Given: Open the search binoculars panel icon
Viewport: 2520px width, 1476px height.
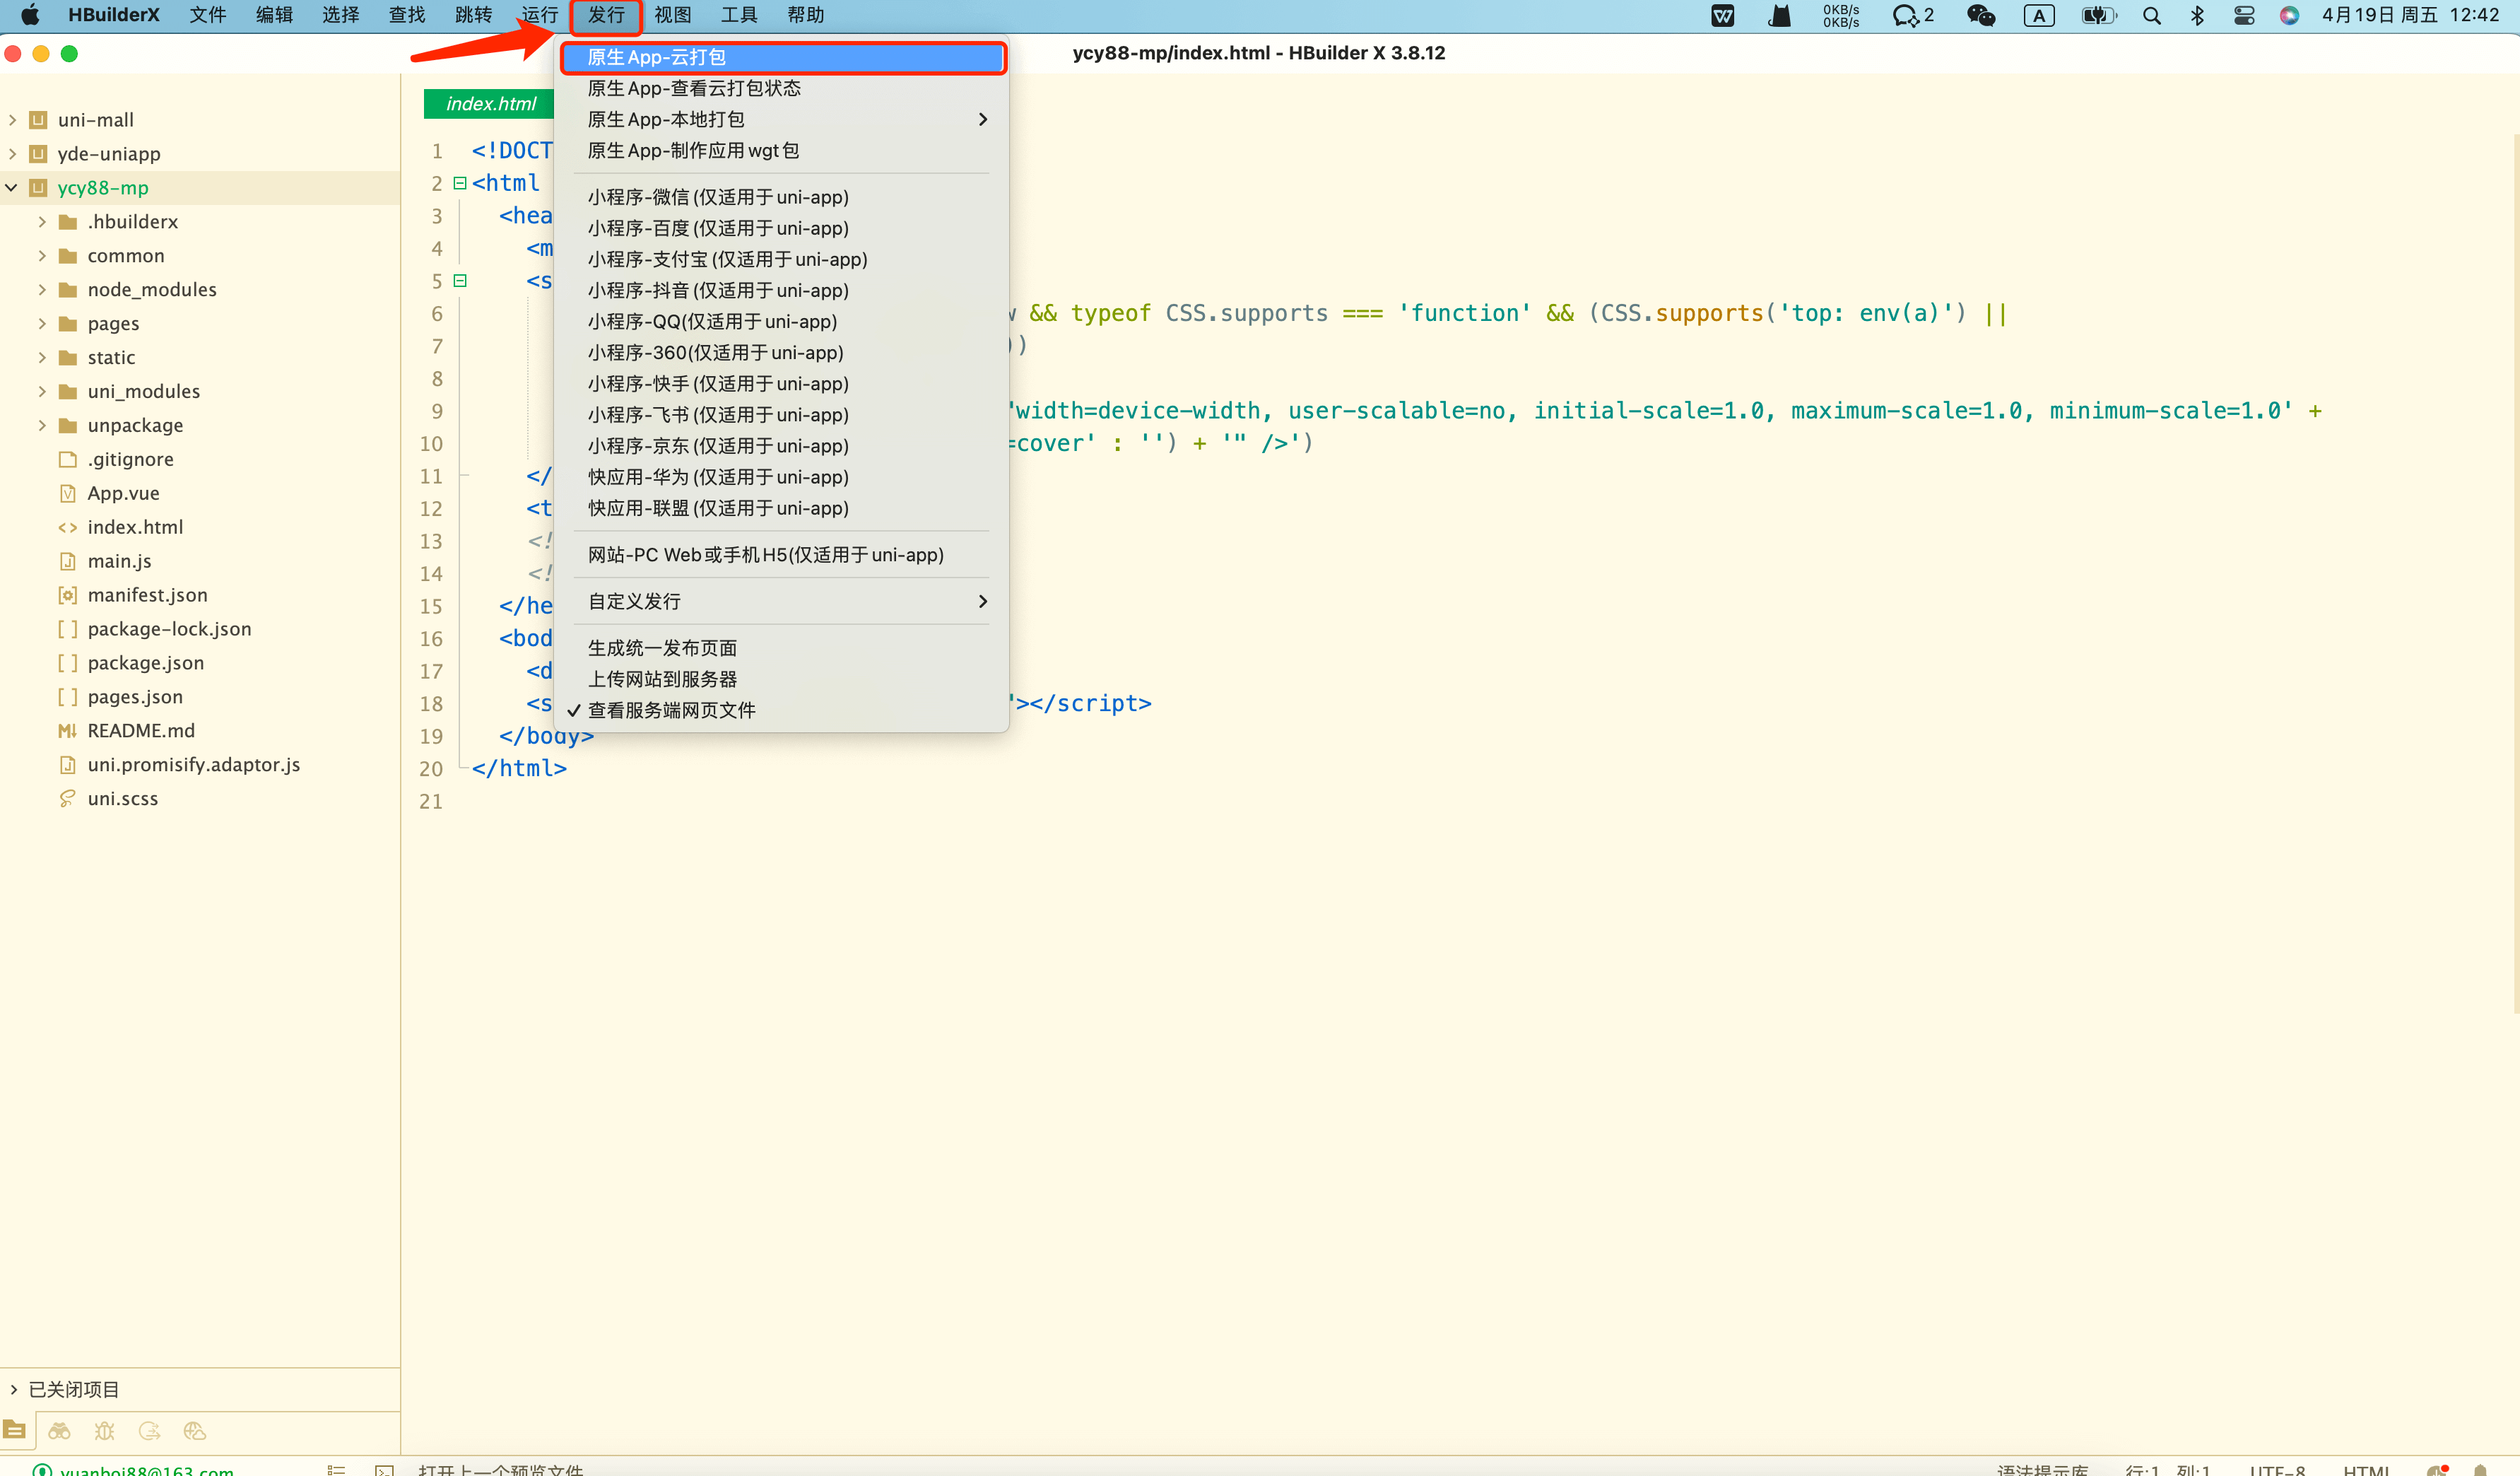Looking at the screenshot, I should pos(59,1431).
